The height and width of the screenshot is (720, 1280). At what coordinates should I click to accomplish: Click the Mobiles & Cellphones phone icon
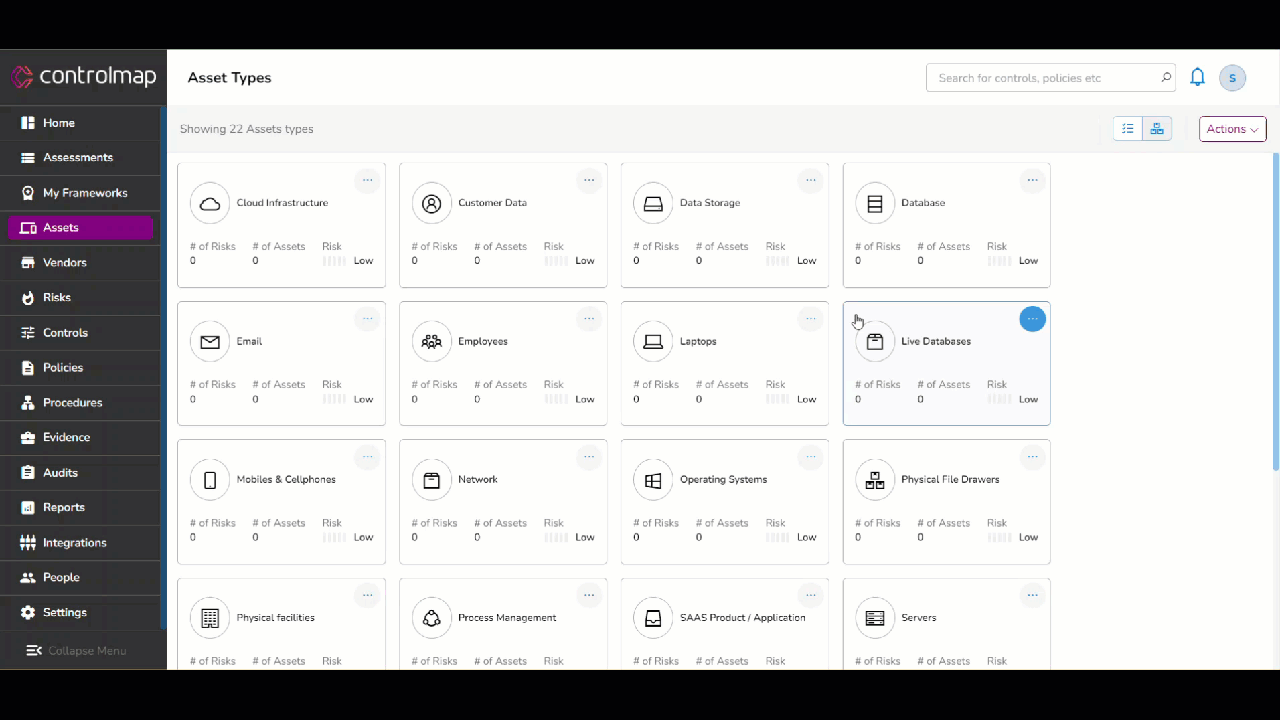coord(210,480)
